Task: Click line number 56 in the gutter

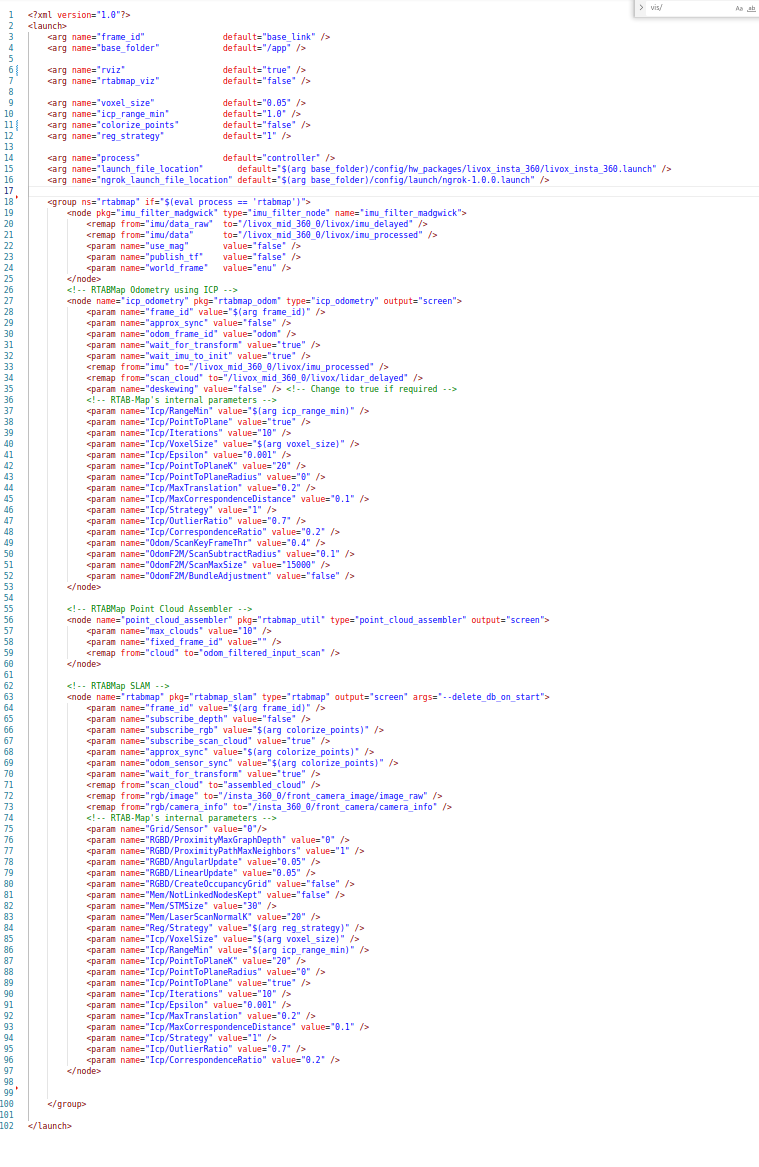Action: (8, 620)
